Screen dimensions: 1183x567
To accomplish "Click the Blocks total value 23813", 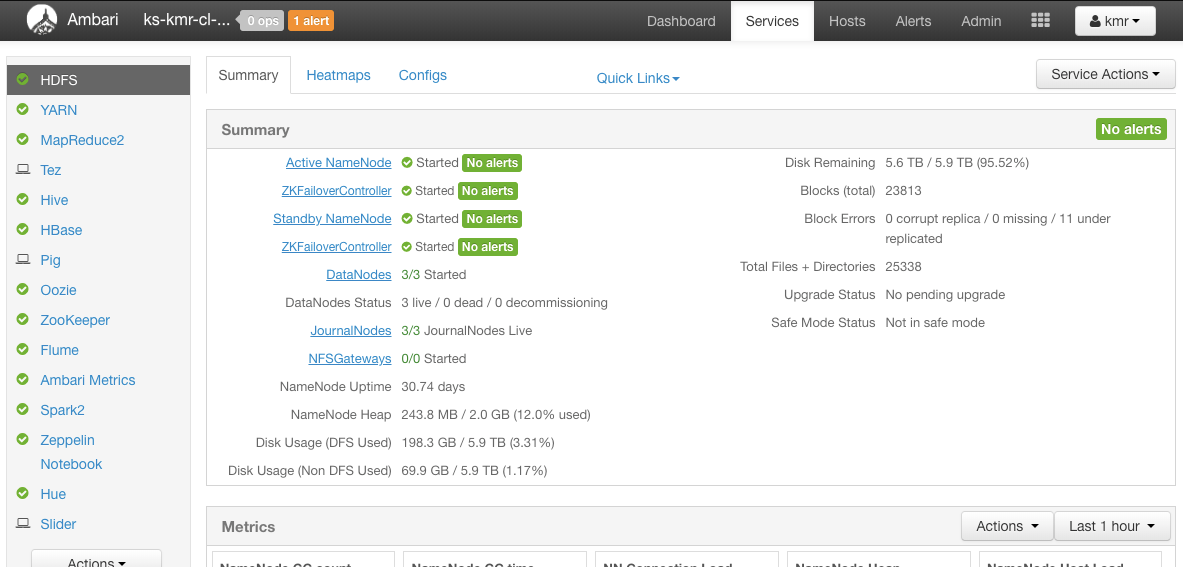I will pyautogui.click(x=903, y=191).
